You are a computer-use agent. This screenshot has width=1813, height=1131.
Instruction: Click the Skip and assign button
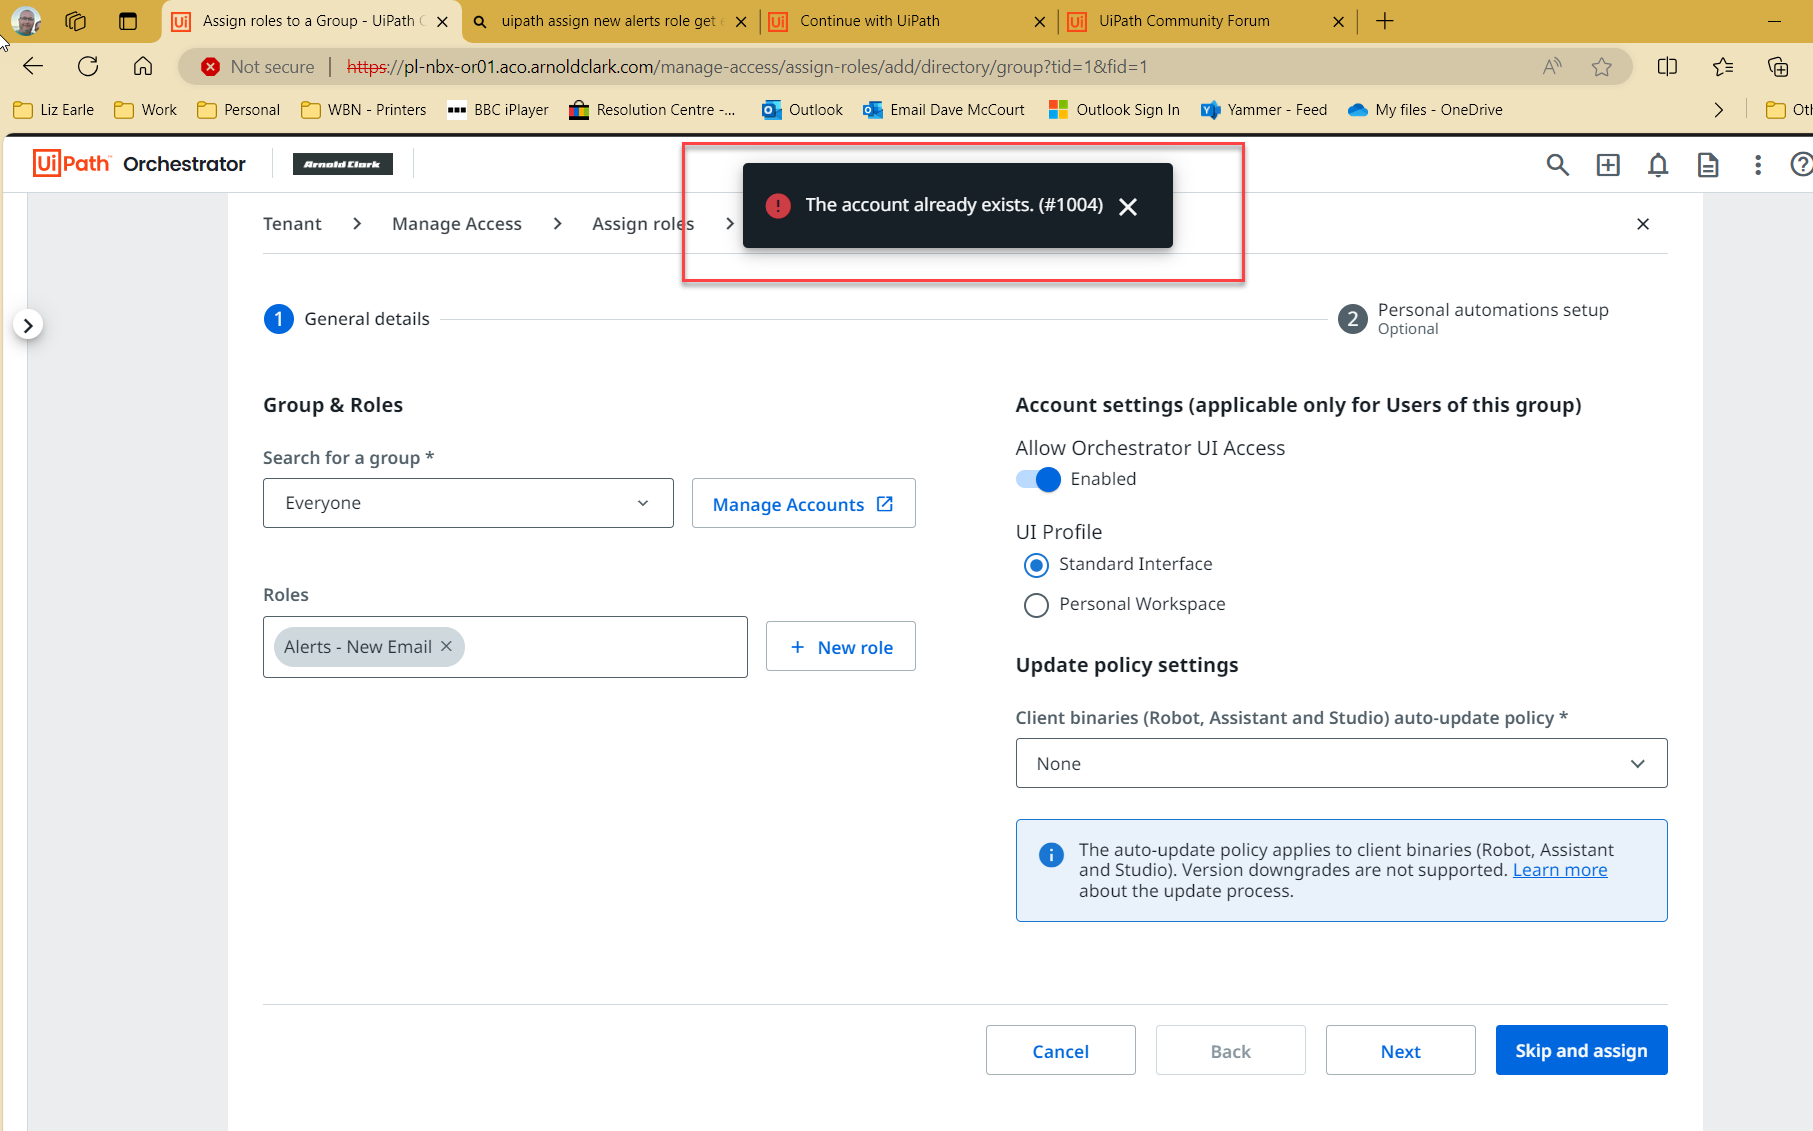pos(1581,1050)
